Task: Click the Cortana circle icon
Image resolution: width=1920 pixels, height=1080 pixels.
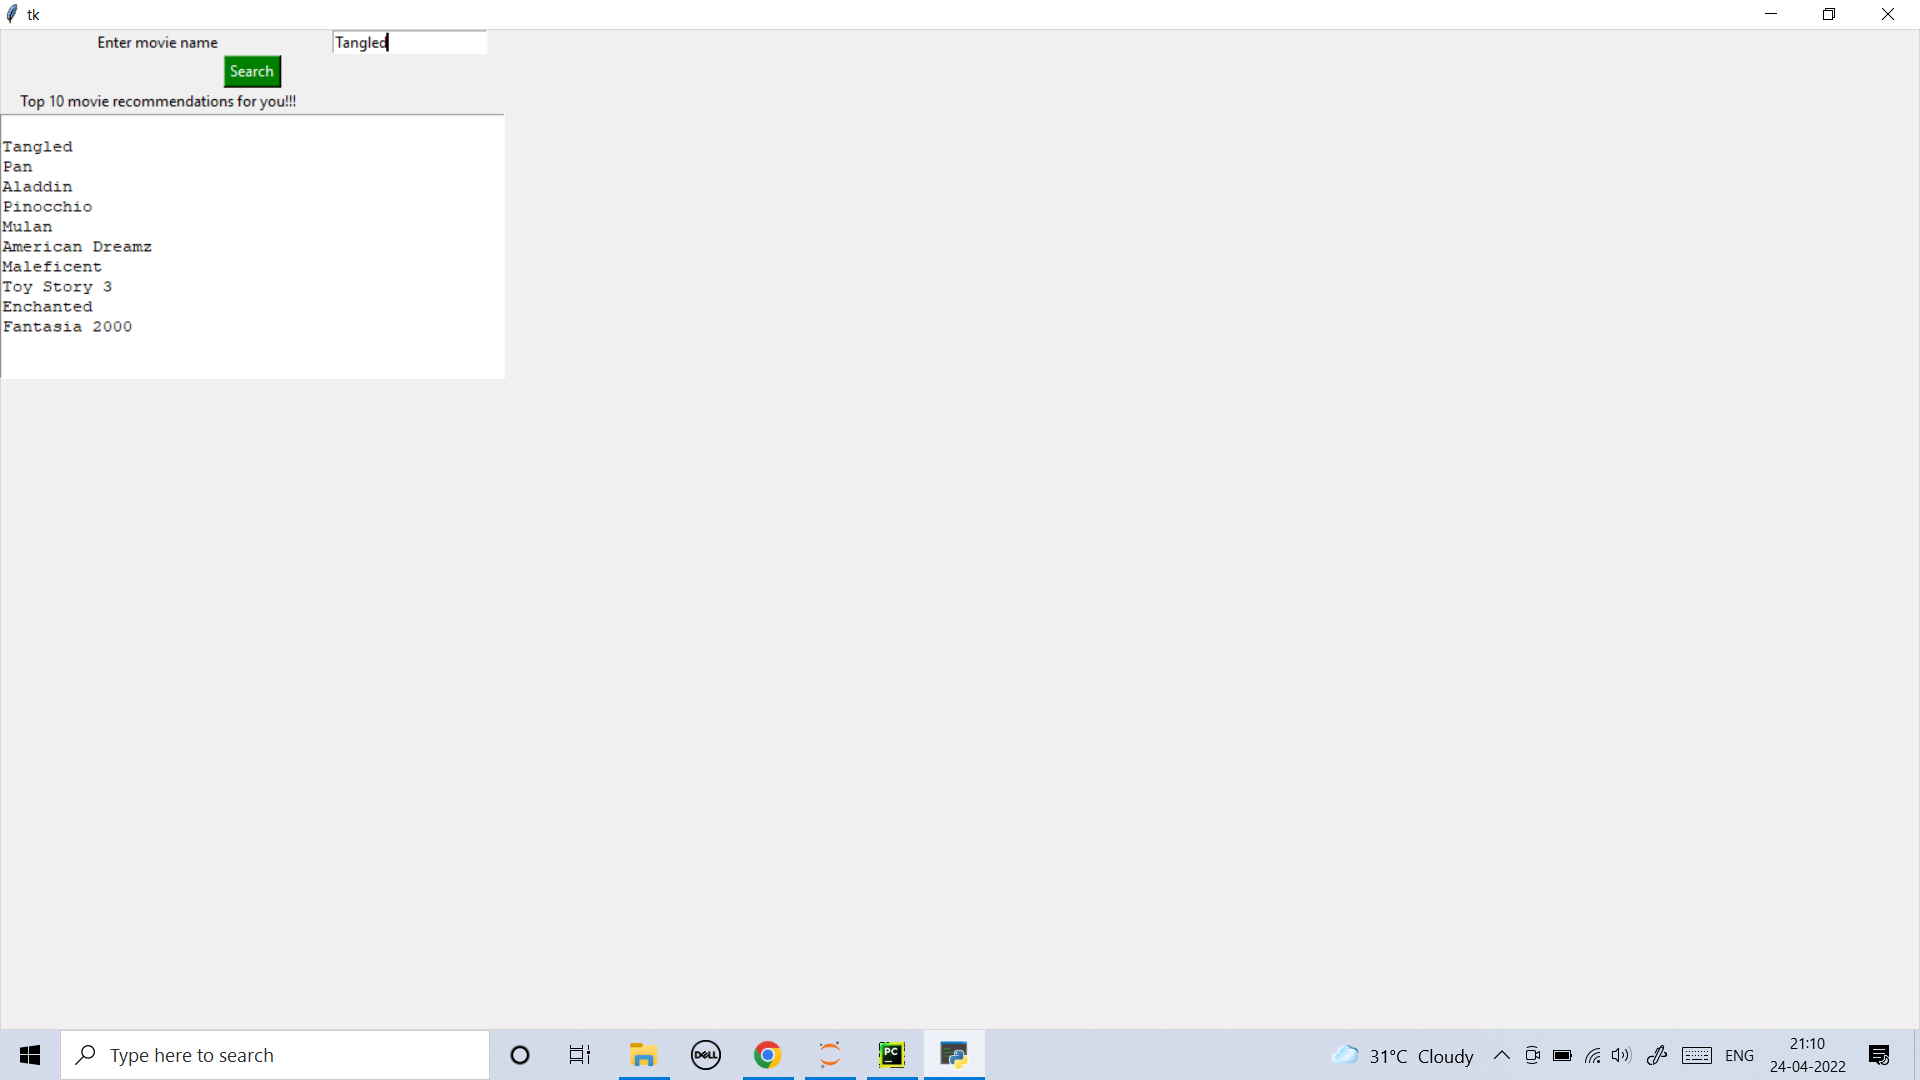Action: pos(520,1055)
